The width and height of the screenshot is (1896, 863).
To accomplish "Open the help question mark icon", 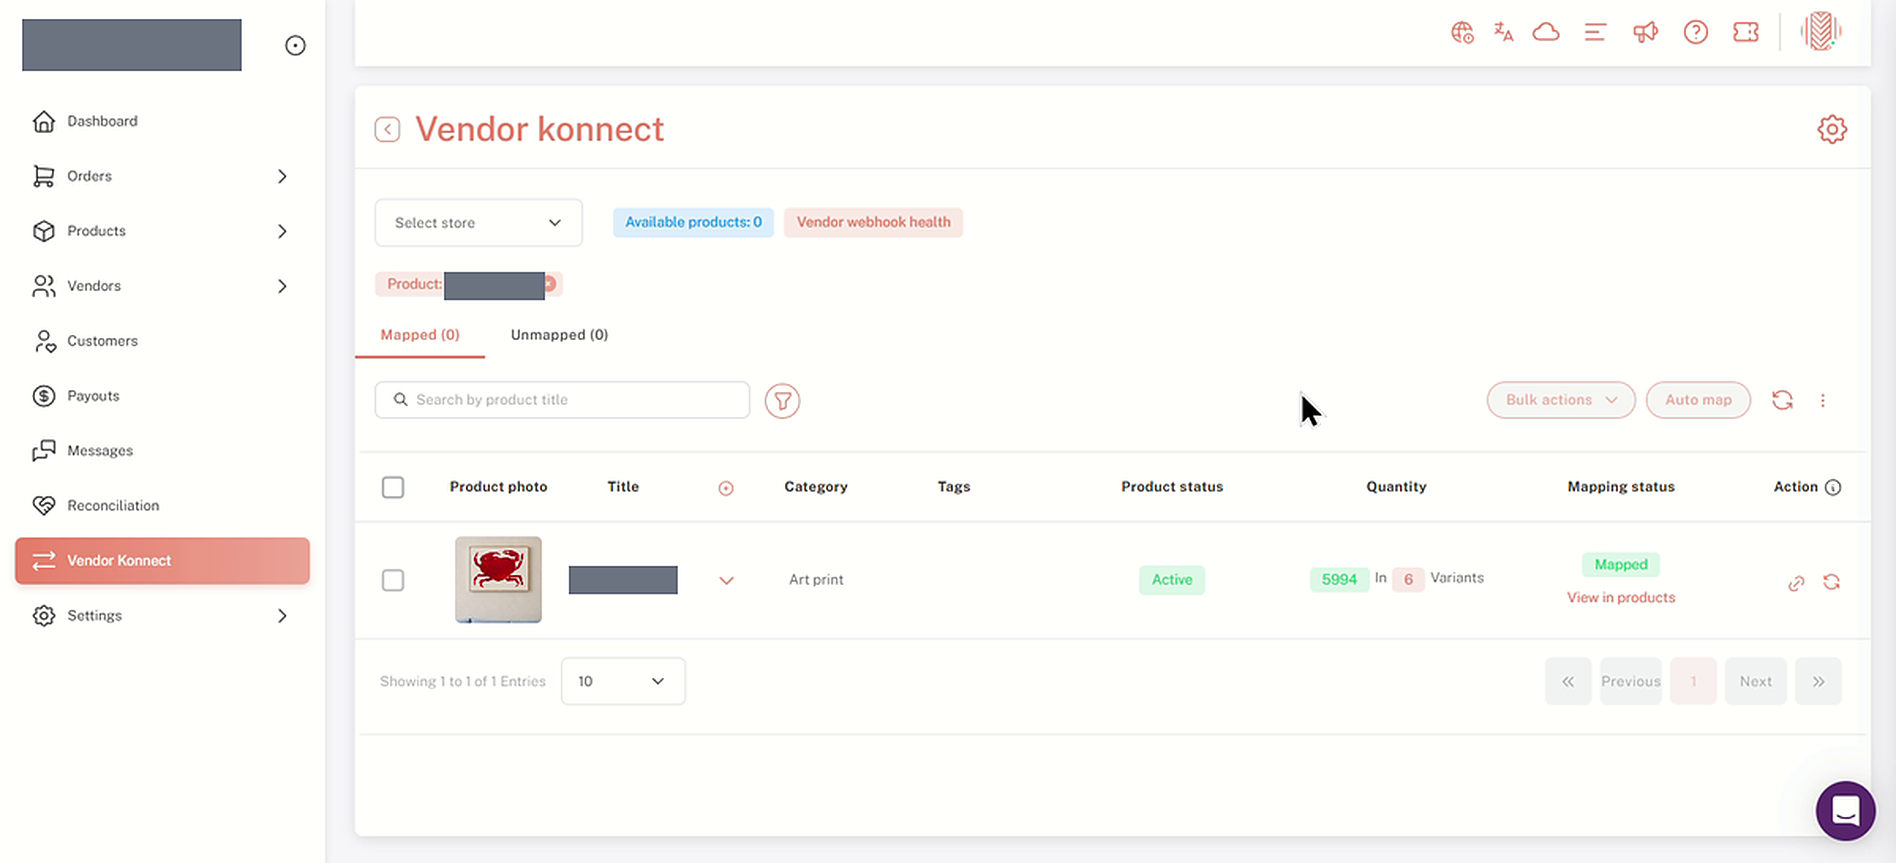I will pos(1696,32).
